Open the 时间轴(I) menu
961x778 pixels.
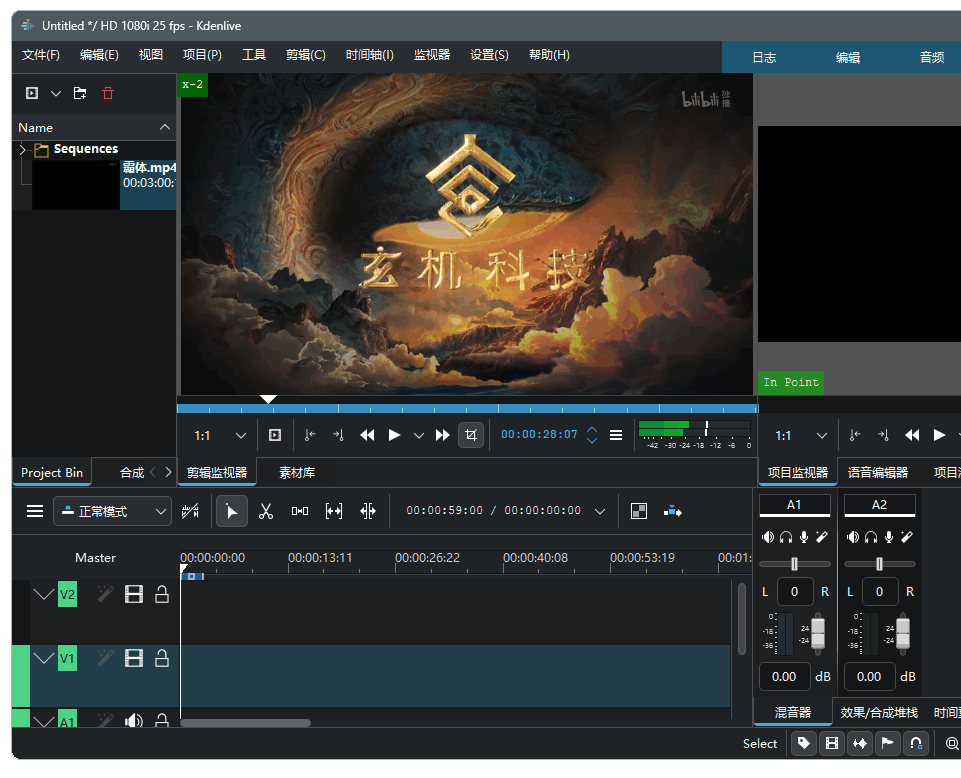tap(369, 55)
